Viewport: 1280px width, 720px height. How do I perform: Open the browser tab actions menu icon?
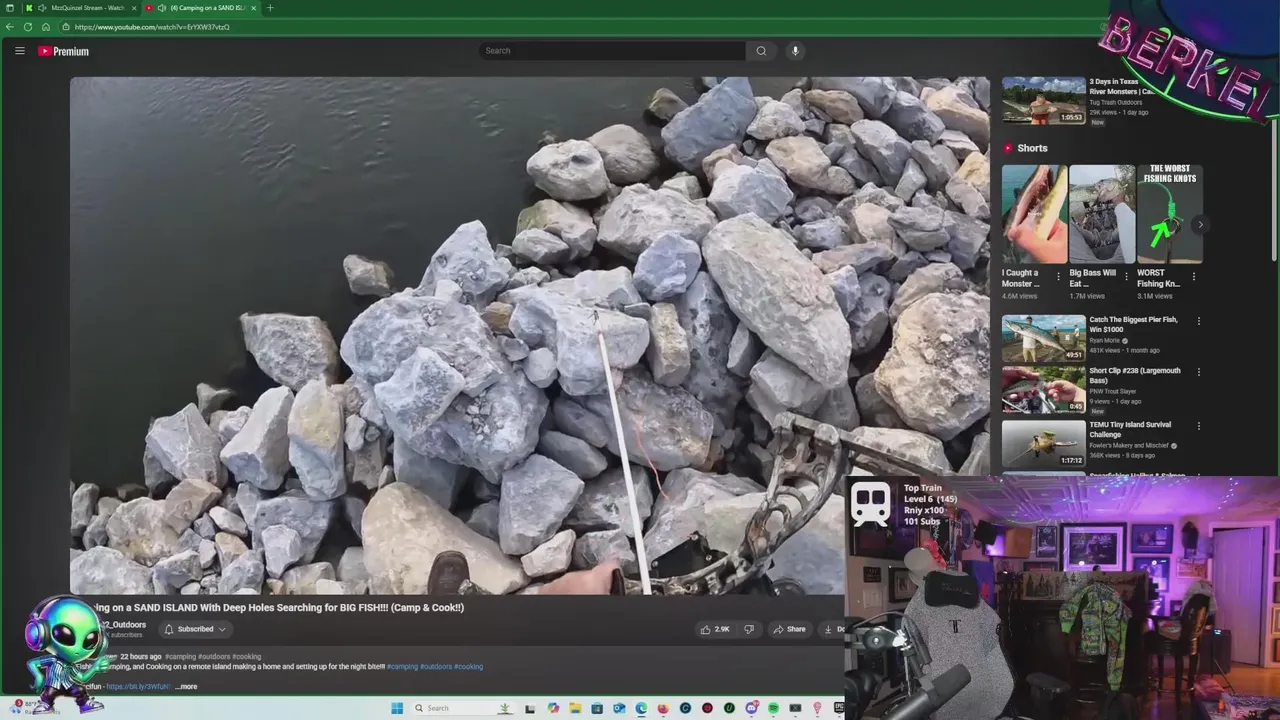(10, 8)
